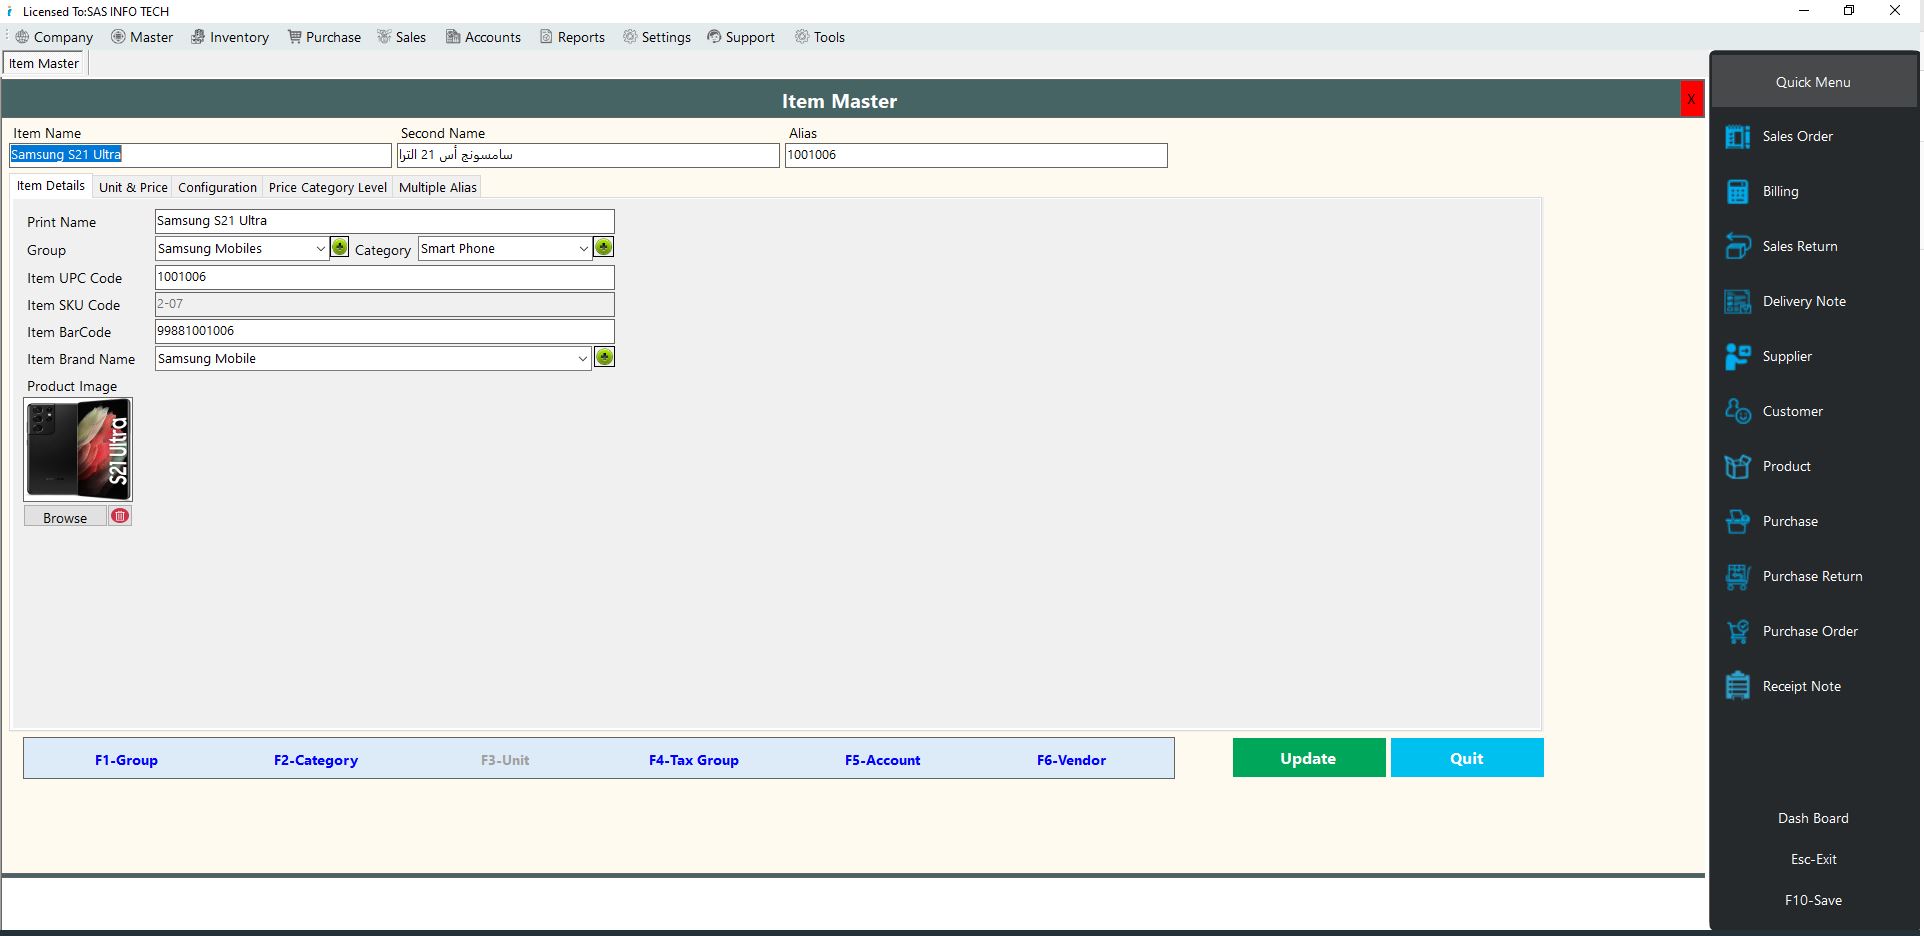Open the Reports menu
This screenshot has width=1924, height=936.
(572, 37)
